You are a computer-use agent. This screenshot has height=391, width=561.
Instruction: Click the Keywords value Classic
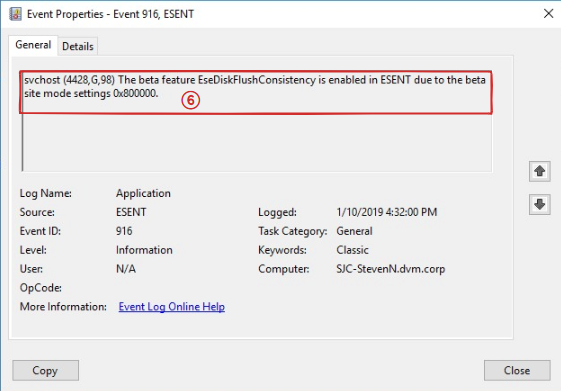click(x=352, y=250)
